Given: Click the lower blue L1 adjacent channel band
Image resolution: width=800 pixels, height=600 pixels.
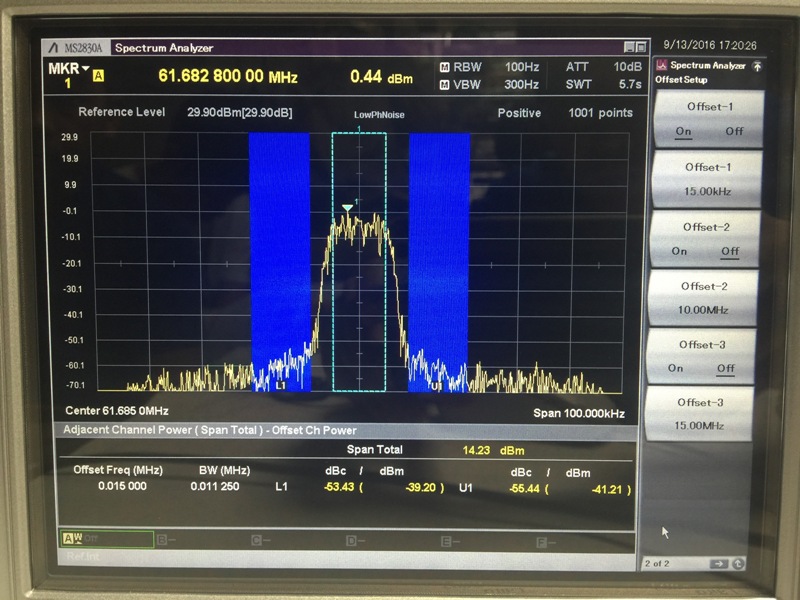Looking at the screenshot, I should pos(280,260).
